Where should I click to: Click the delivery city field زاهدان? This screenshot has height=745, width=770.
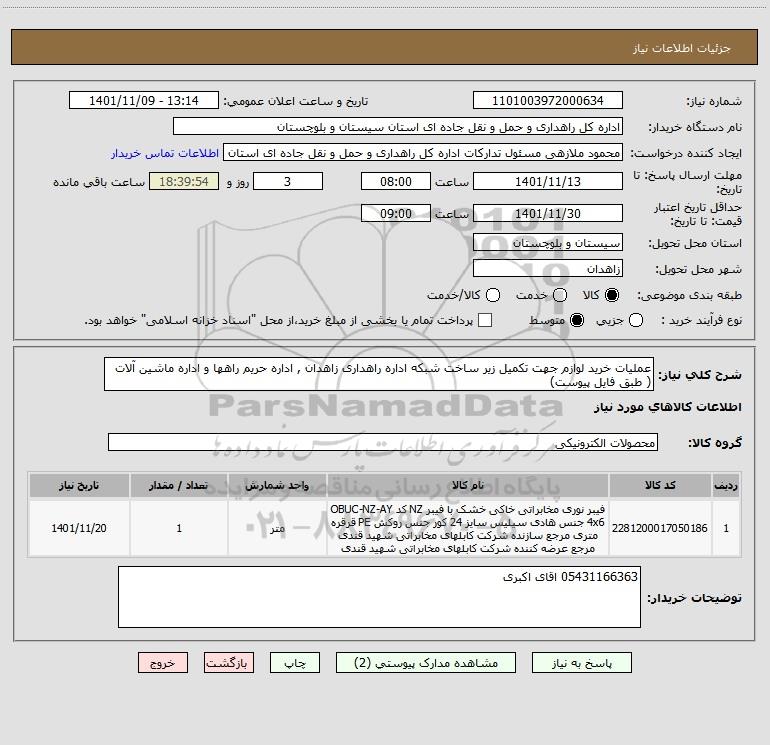[x=548, y=269]
